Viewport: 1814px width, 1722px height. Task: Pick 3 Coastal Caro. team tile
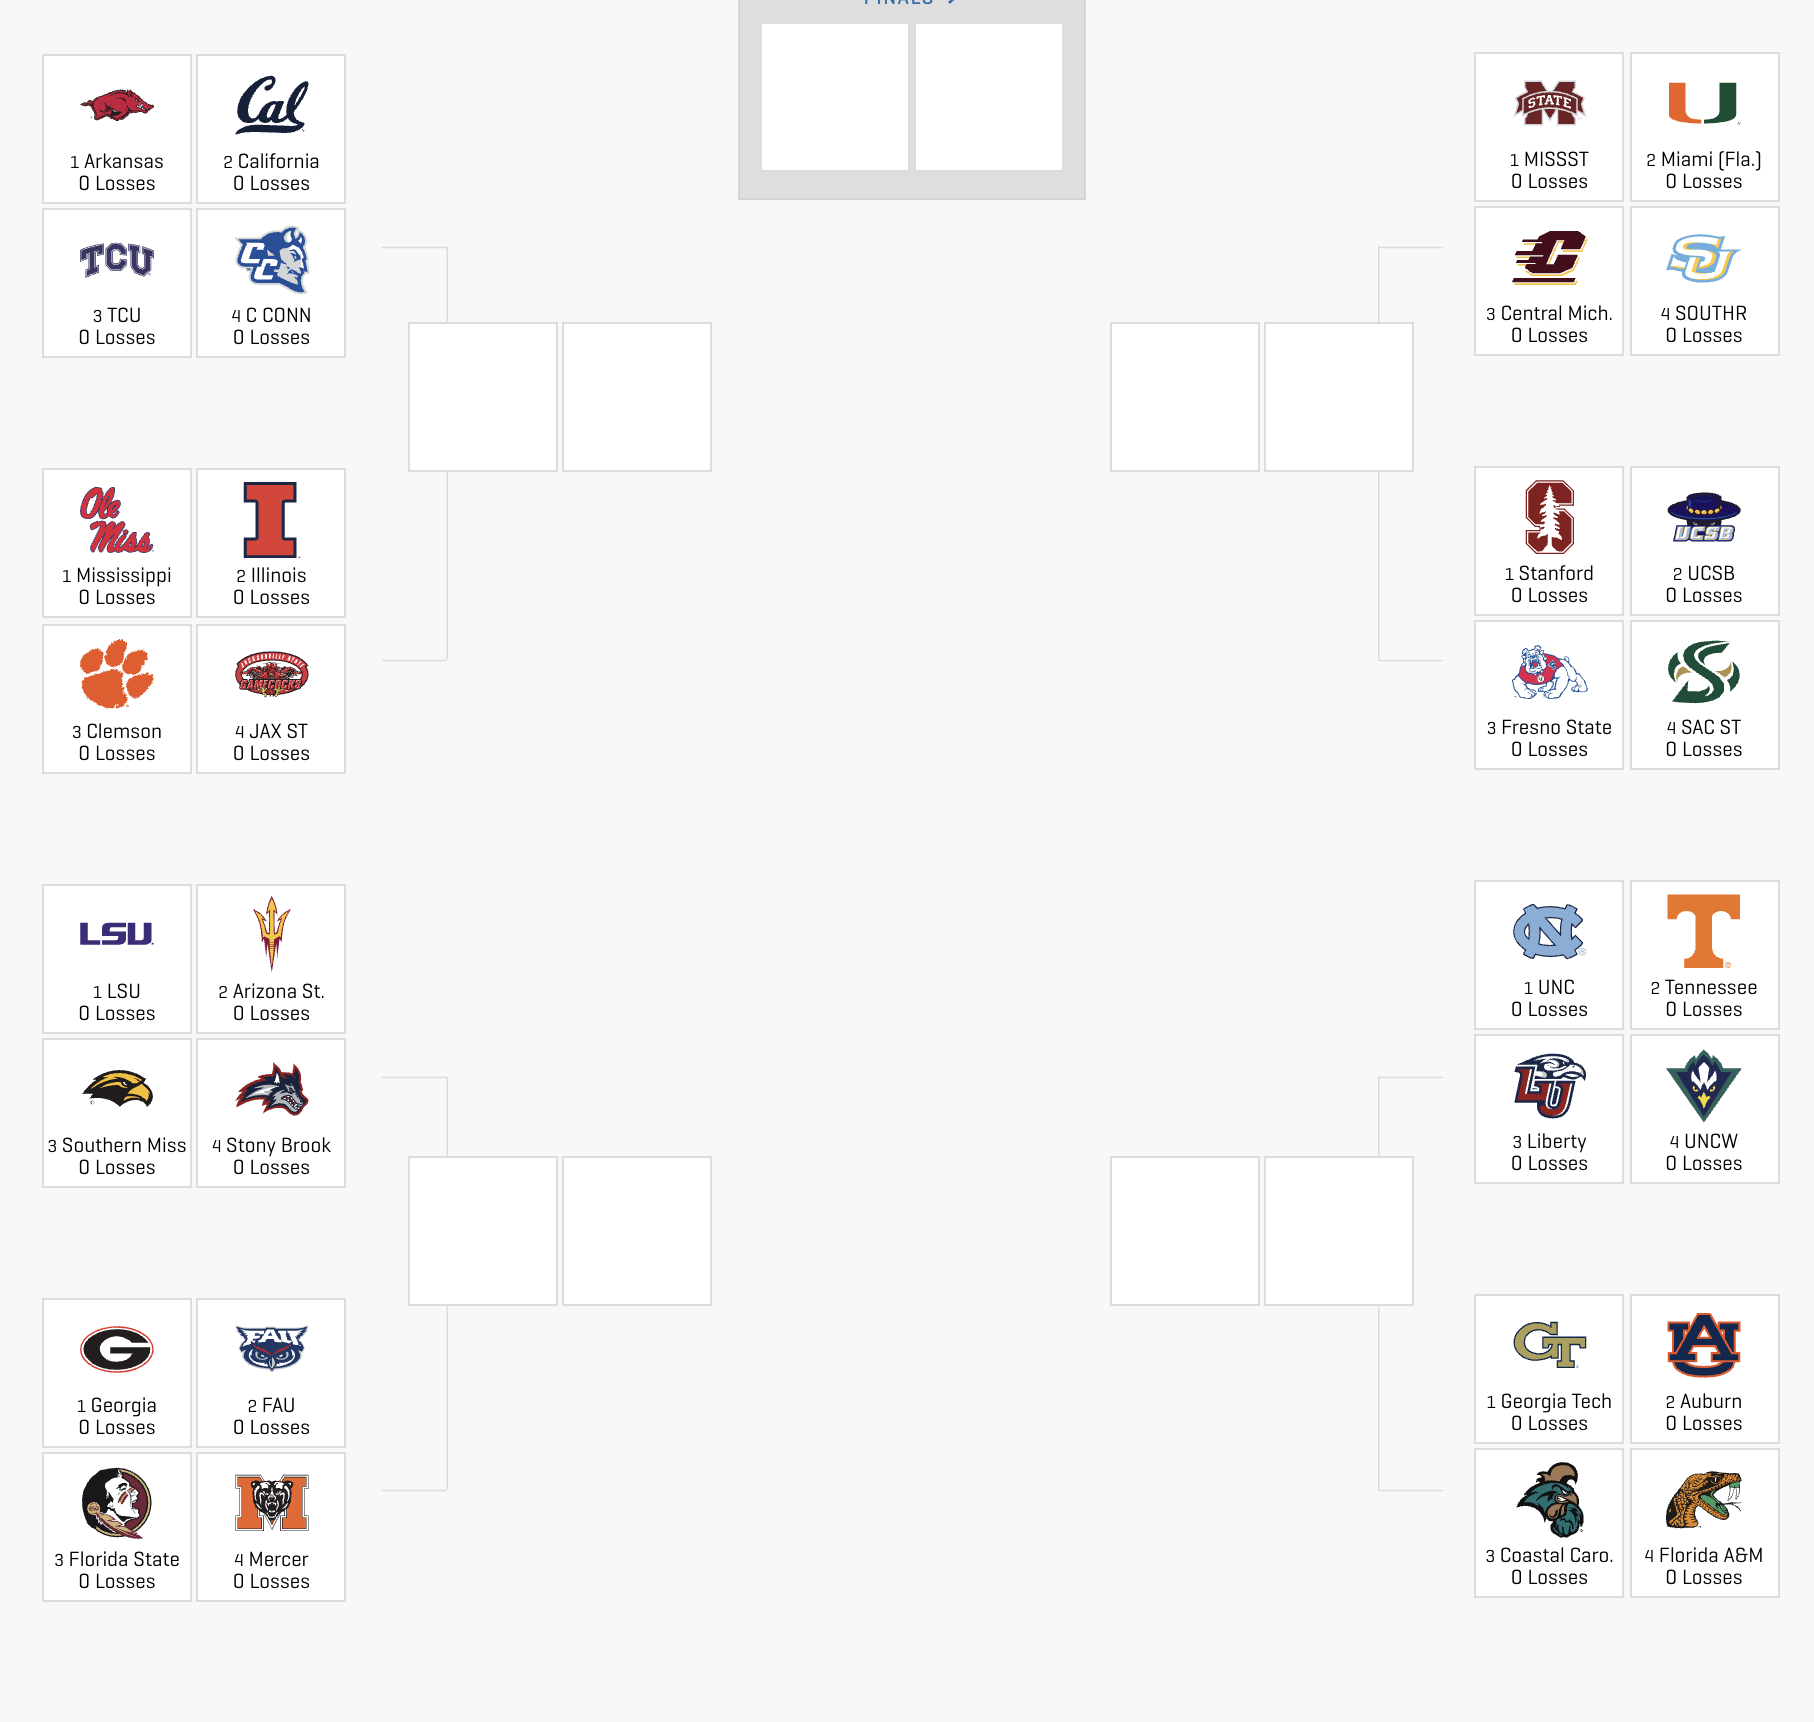1549,1523
